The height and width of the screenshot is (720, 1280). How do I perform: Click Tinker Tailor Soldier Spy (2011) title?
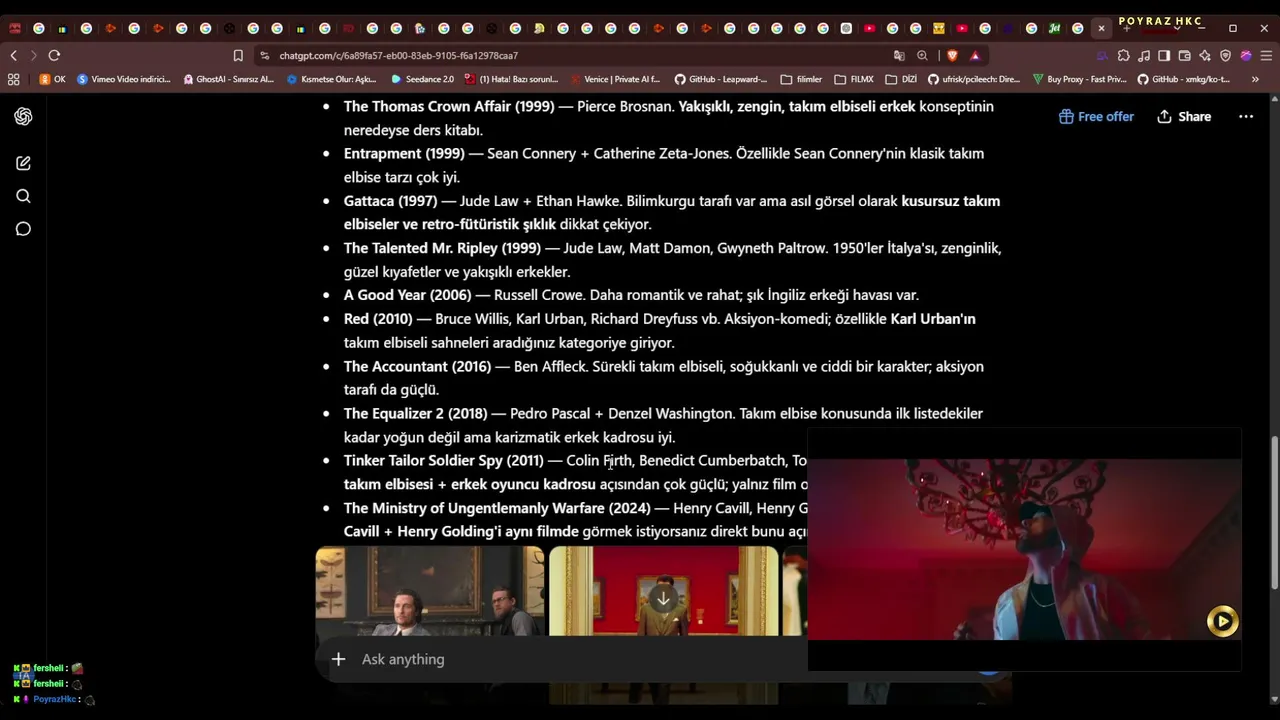pyautogui.click(x=444, y=461)
